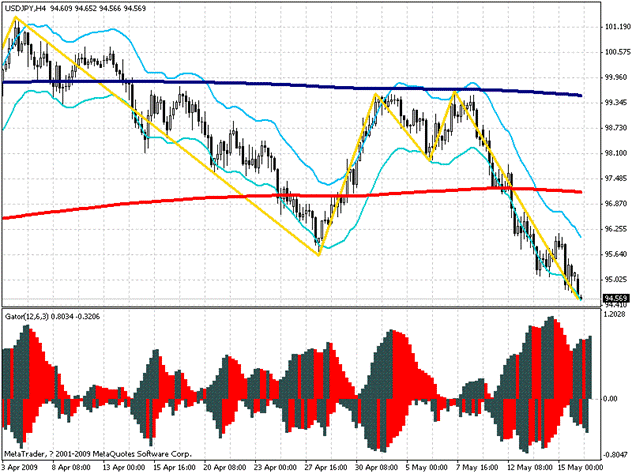Screen dimensions: 632x474
Task: Click the 30 Apr 08:00 time label
Action: [x=377, y=467]
